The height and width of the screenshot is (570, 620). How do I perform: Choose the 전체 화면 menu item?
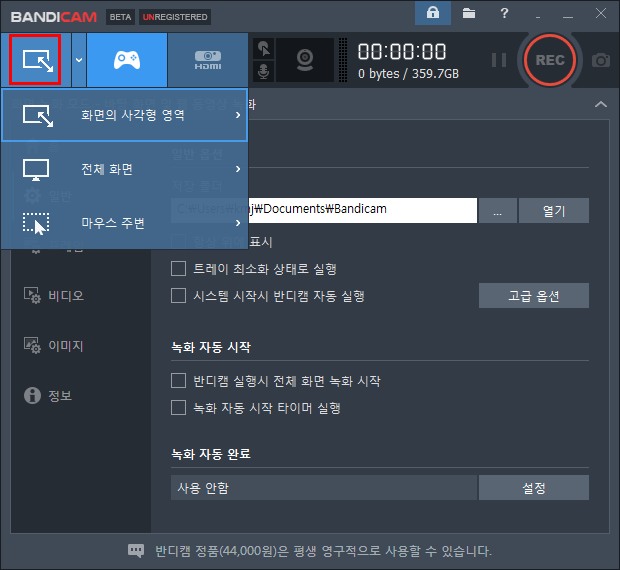pos(125,169)
